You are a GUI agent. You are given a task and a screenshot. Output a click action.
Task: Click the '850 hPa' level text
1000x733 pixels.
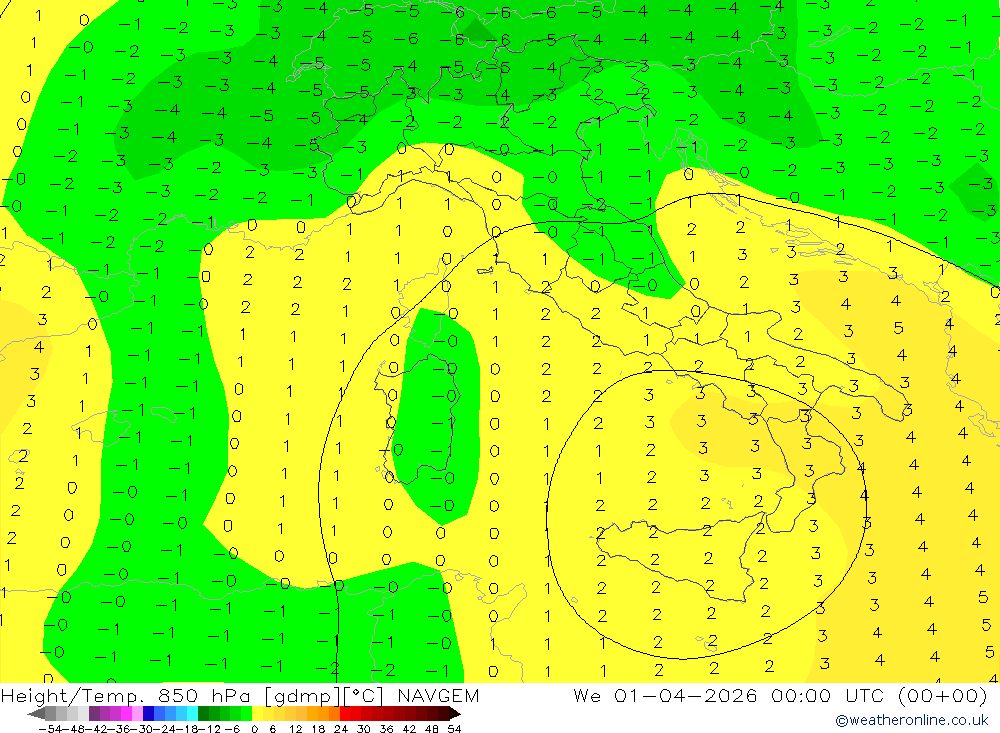[205, 695]
